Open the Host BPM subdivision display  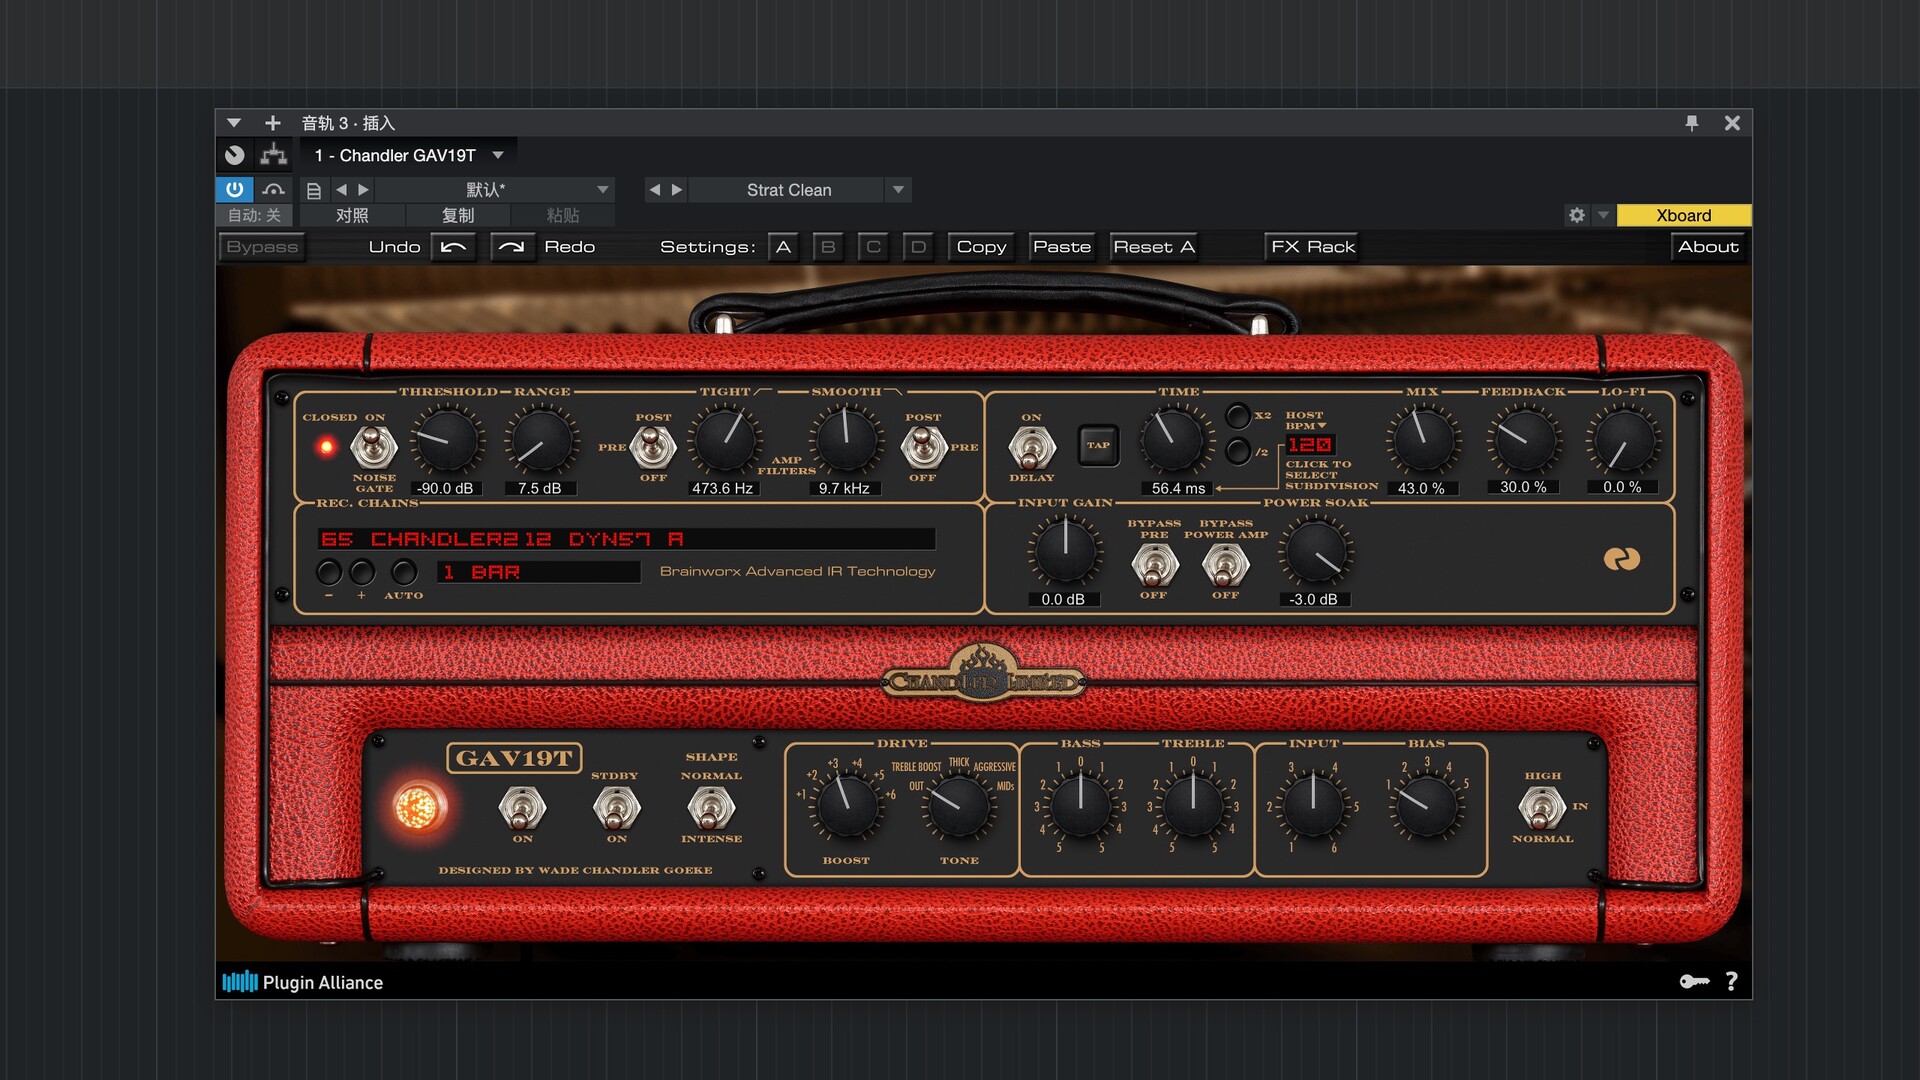tap(1310, 445)
